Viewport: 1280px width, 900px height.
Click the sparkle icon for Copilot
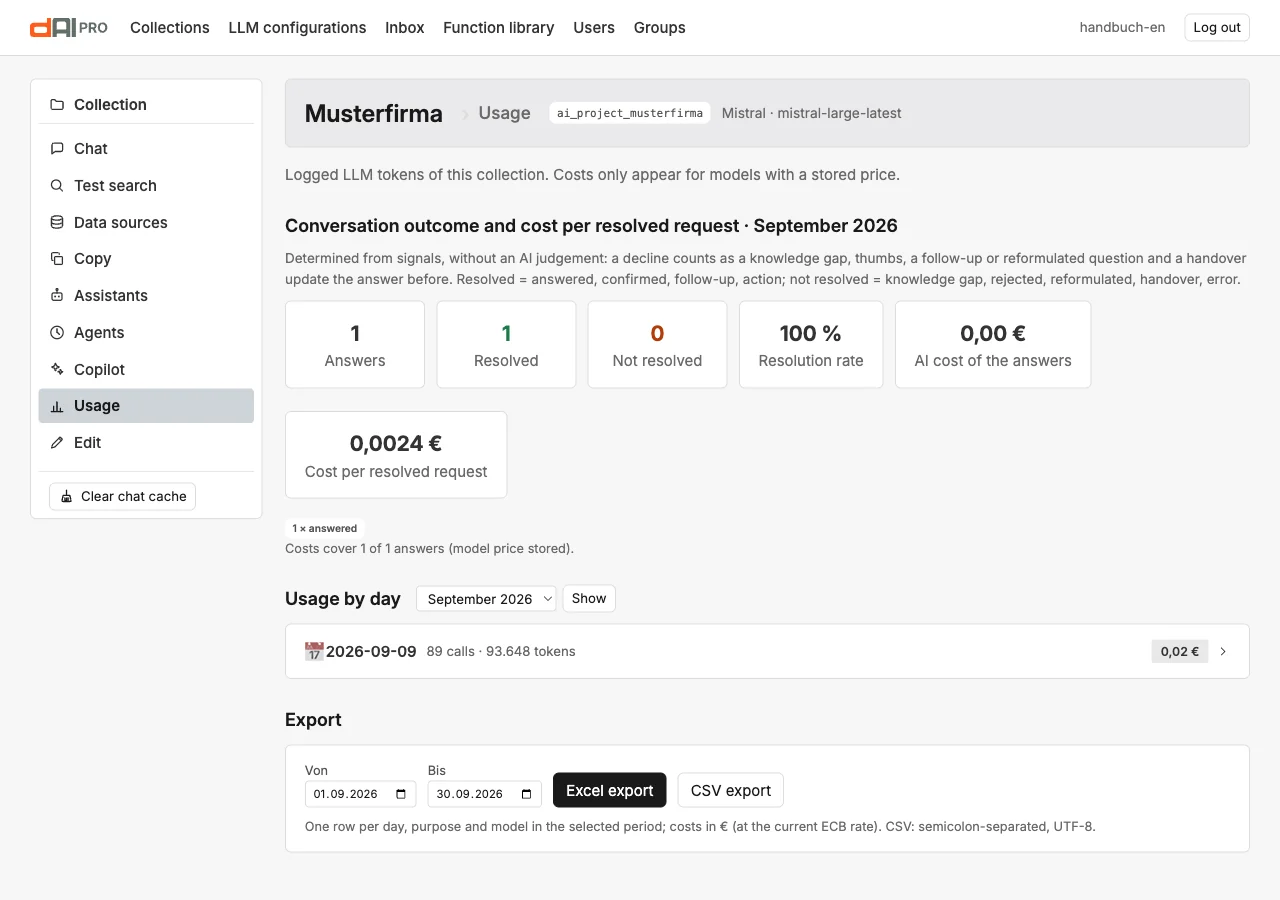coord(57,370)
